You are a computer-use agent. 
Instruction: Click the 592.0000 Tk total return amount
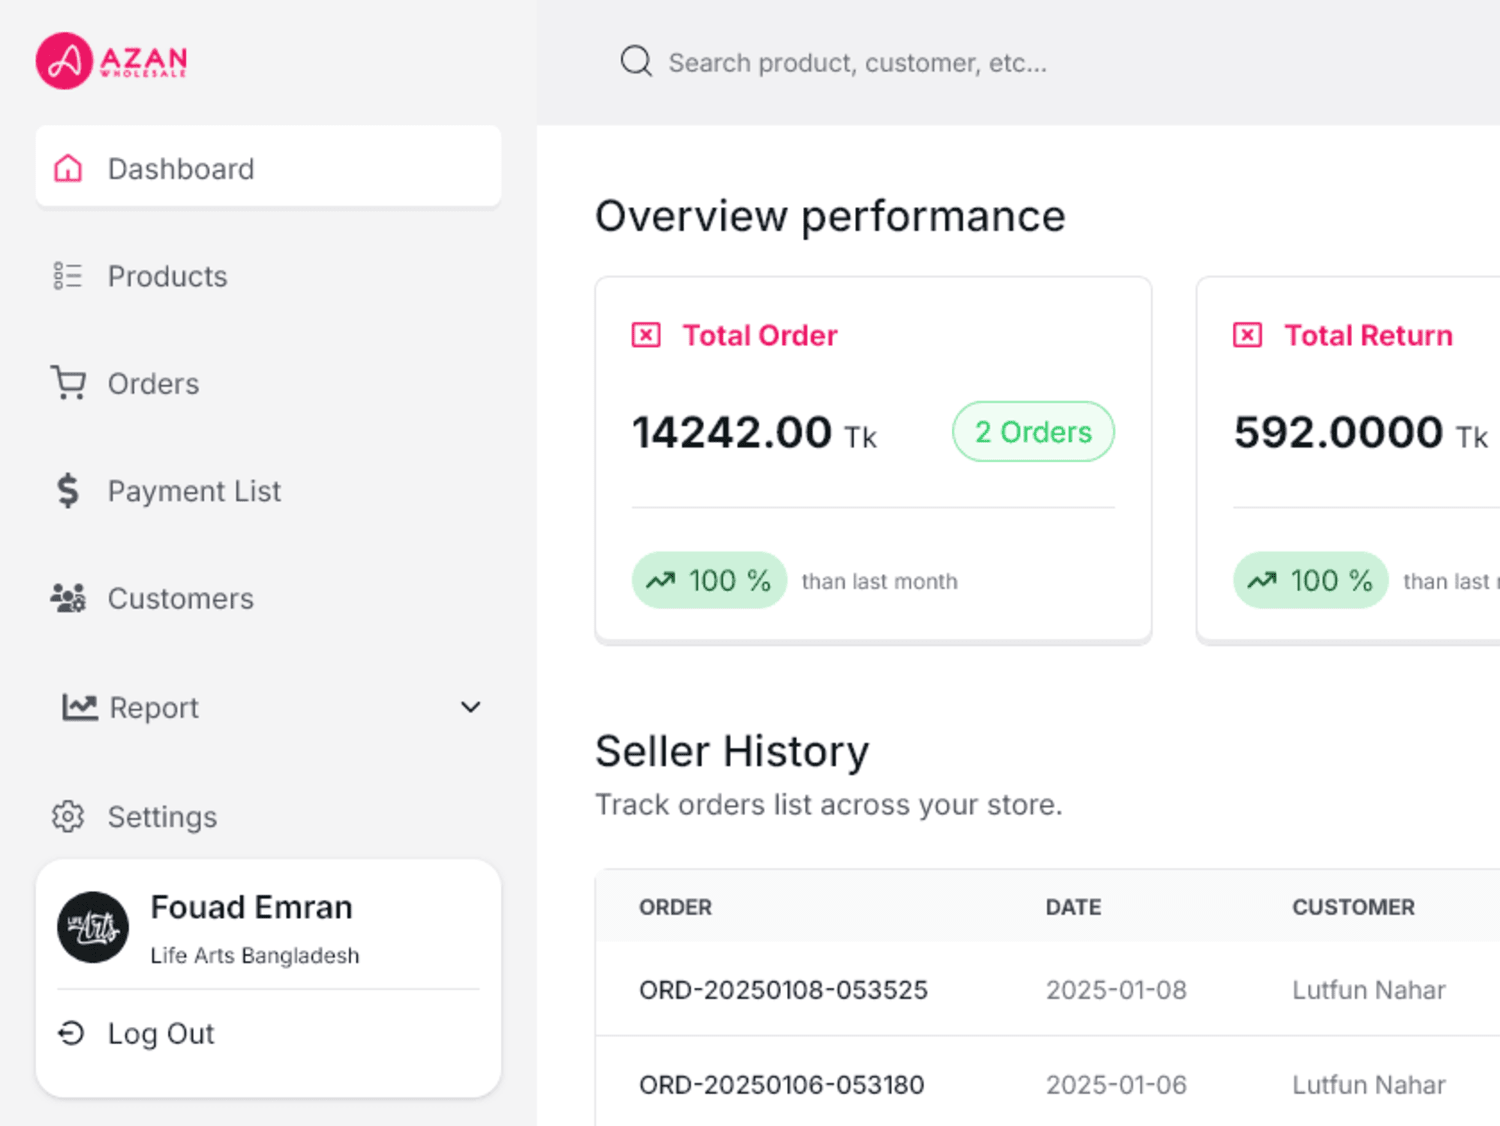(1360, 433)
